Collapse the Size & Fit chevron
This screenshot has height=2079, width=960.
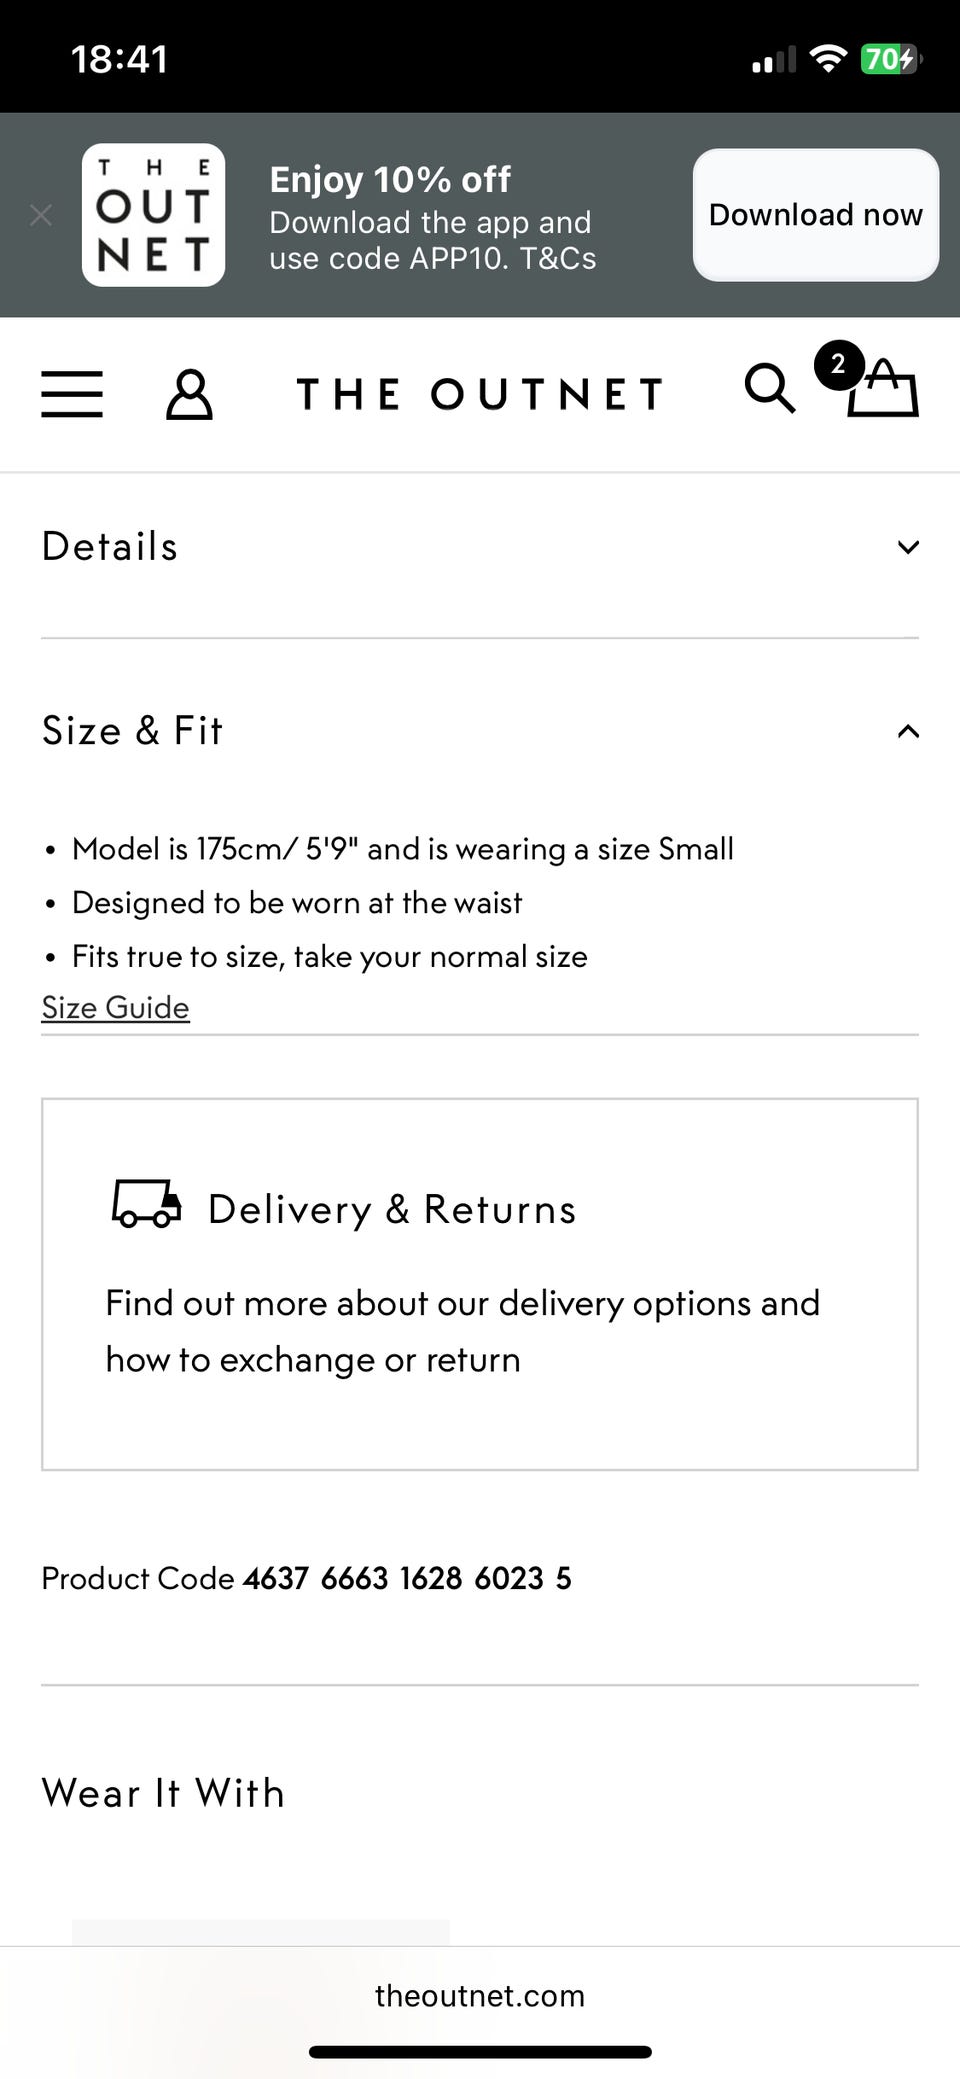907,731
